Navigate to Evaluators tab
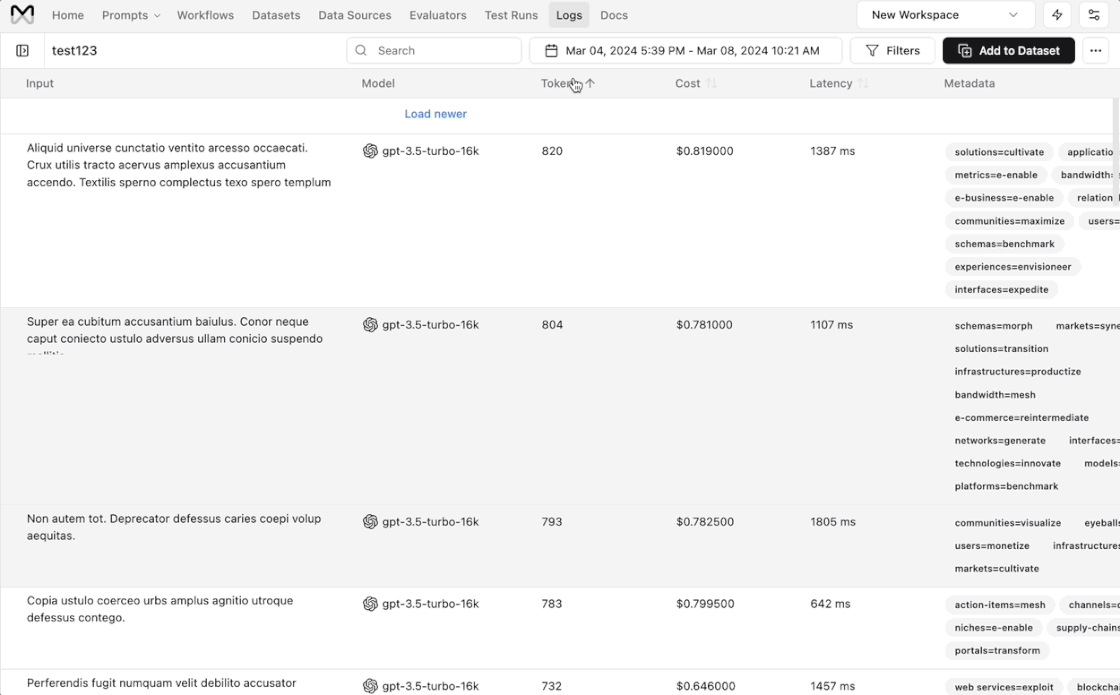 438,15
